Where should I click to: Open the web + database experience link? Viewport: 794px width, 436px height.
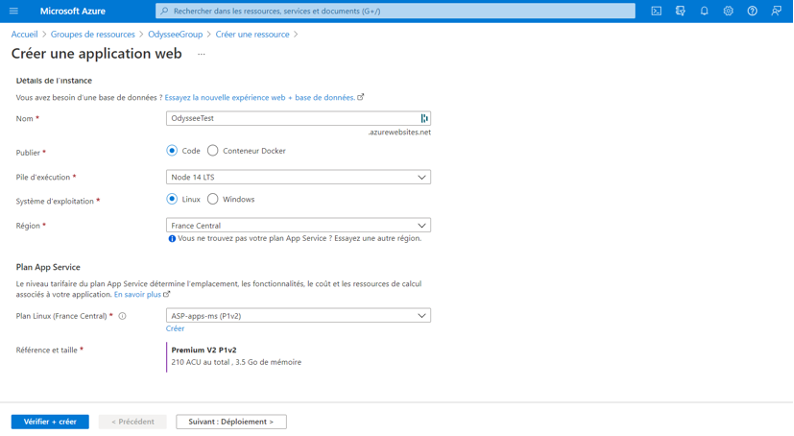click(x=259, y=97)
